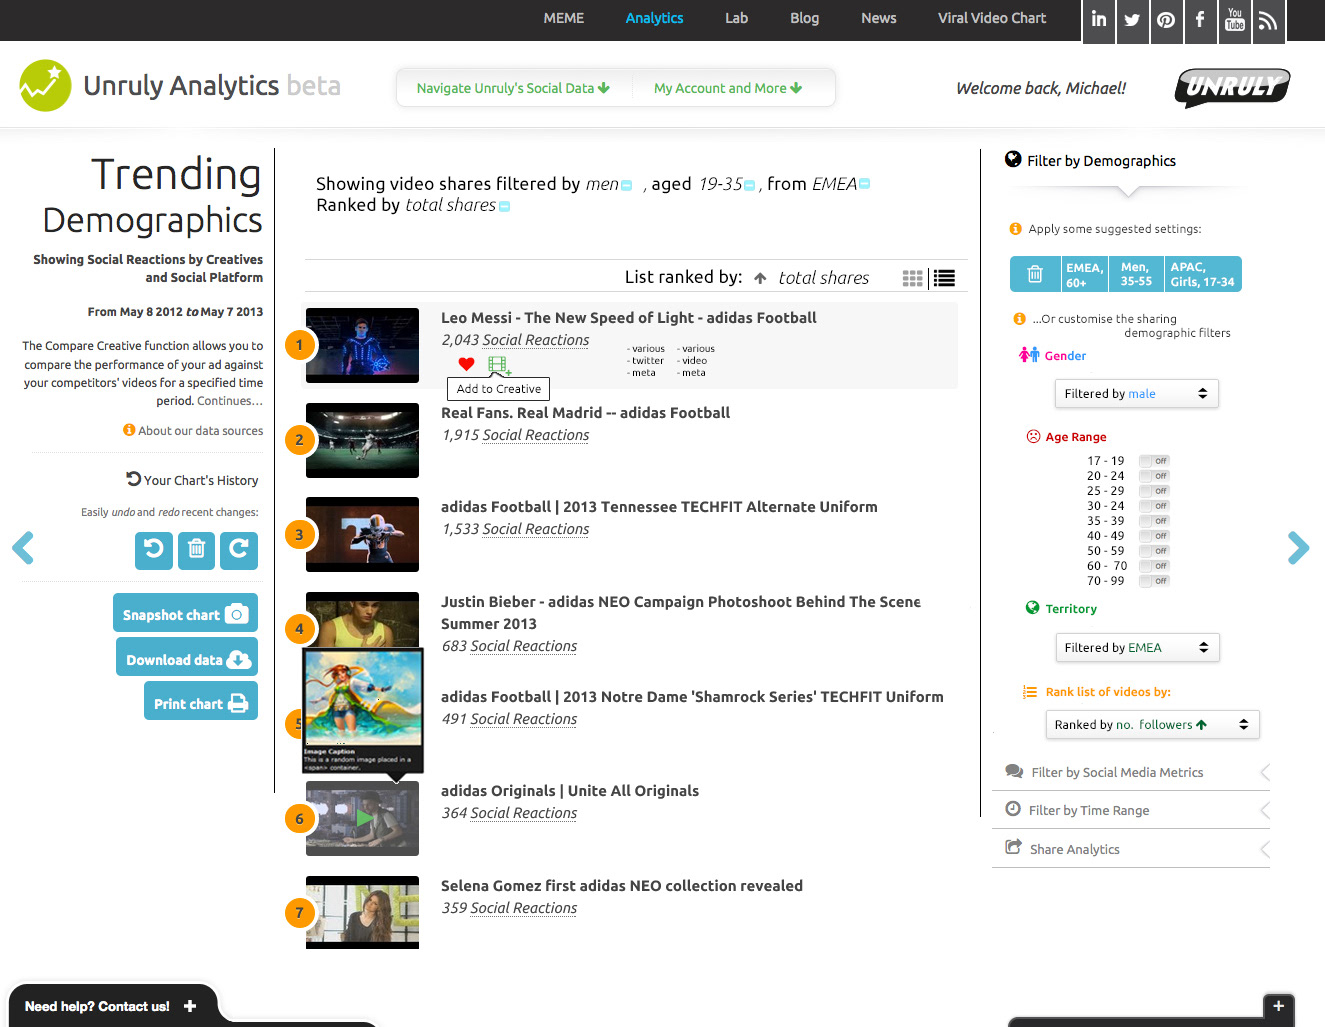Toggle the 40 - 49 age range switch
1325x1027 pixels.
coord(1154,536)
